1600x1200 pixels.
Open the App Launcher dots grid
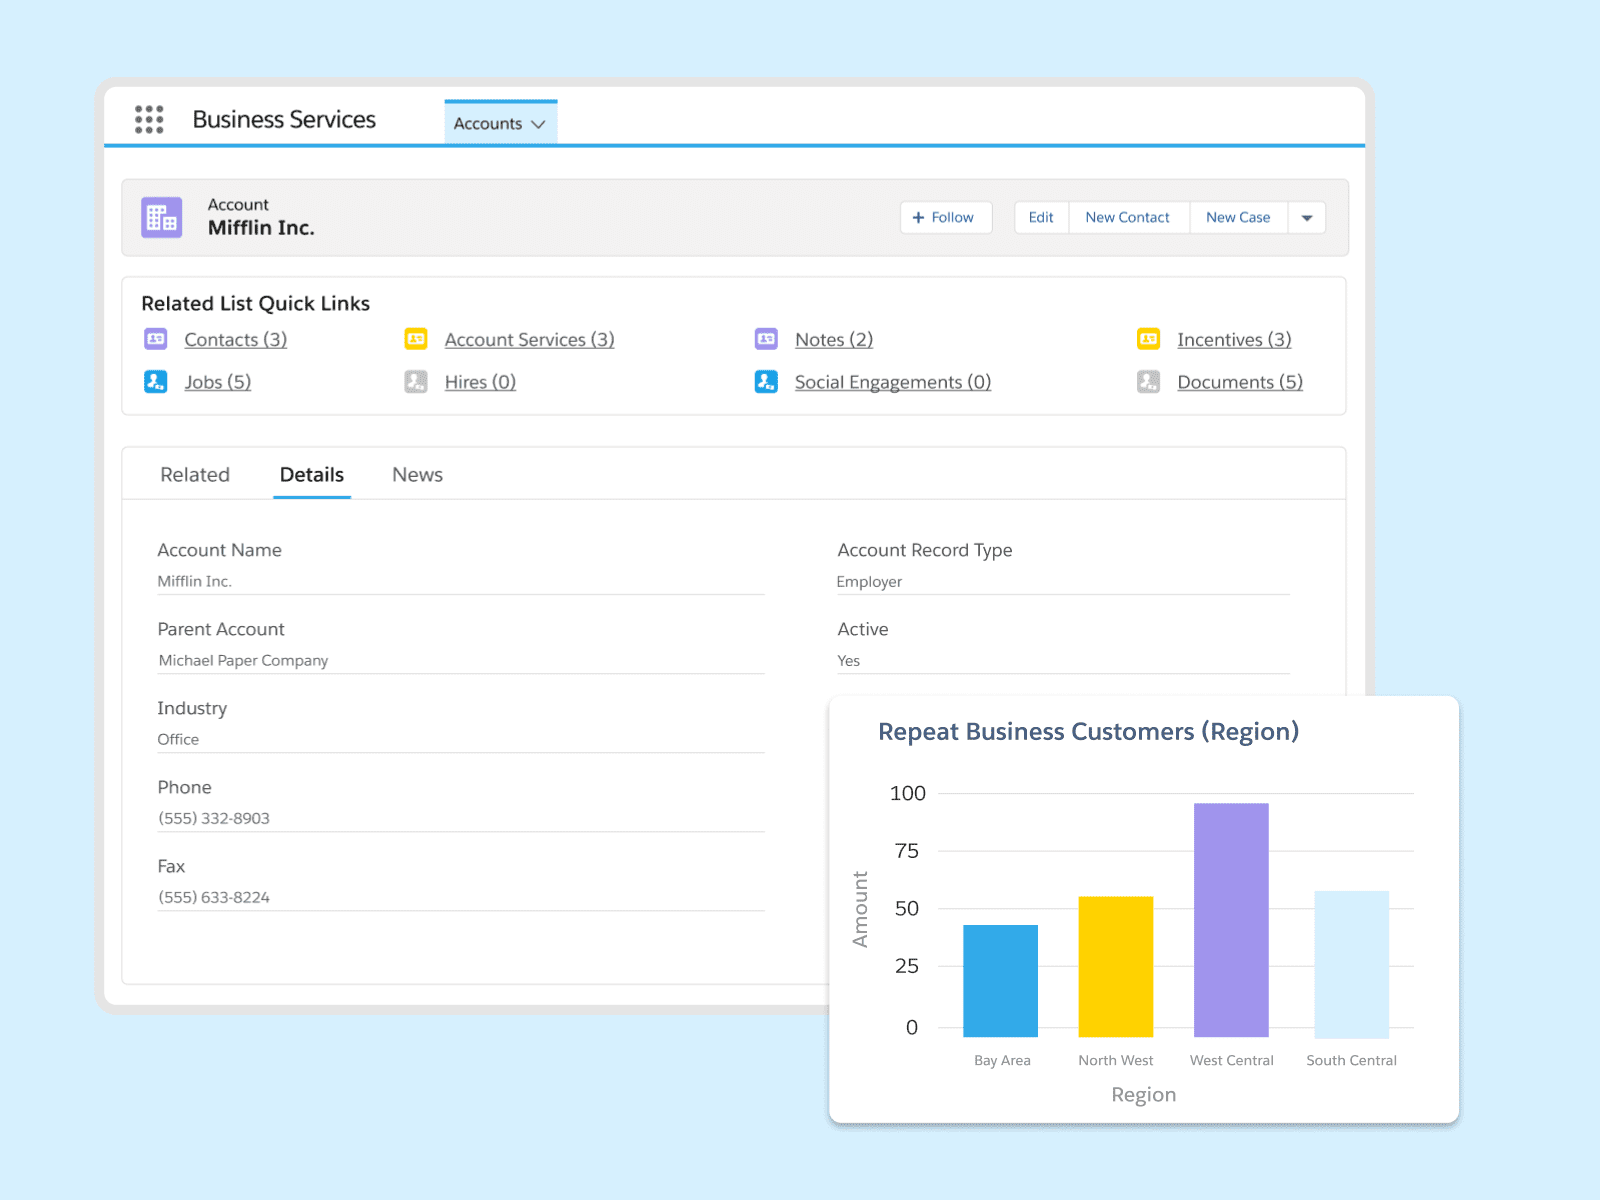point(149,119)
